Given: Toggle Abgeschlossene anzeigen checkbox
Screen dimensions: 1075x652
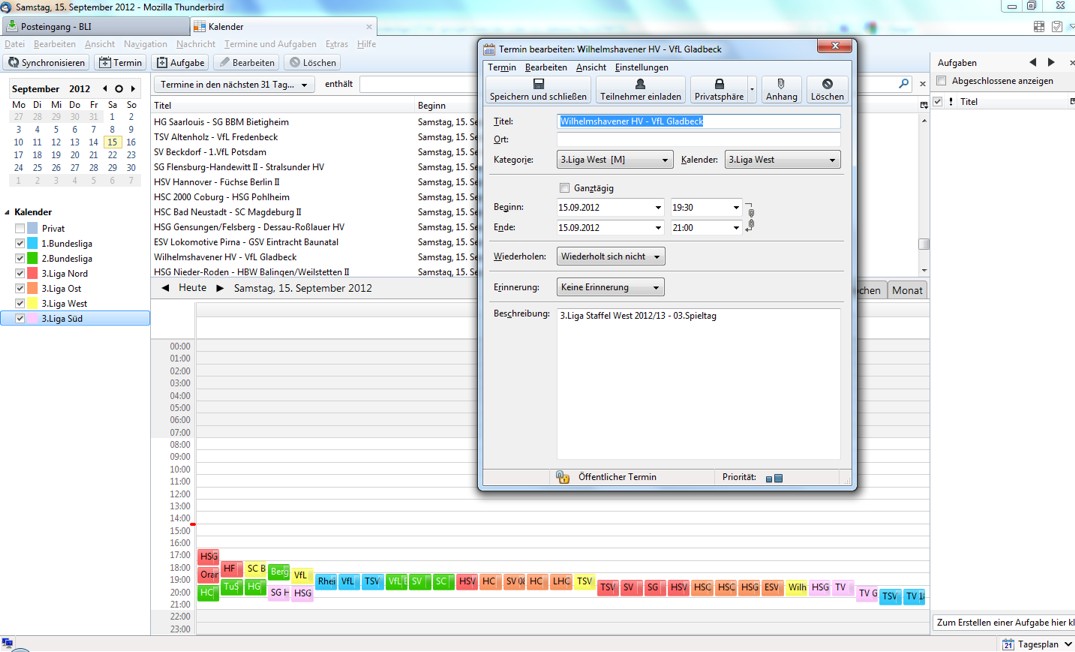Looking at the screenshot, I should tap(942, 81).
